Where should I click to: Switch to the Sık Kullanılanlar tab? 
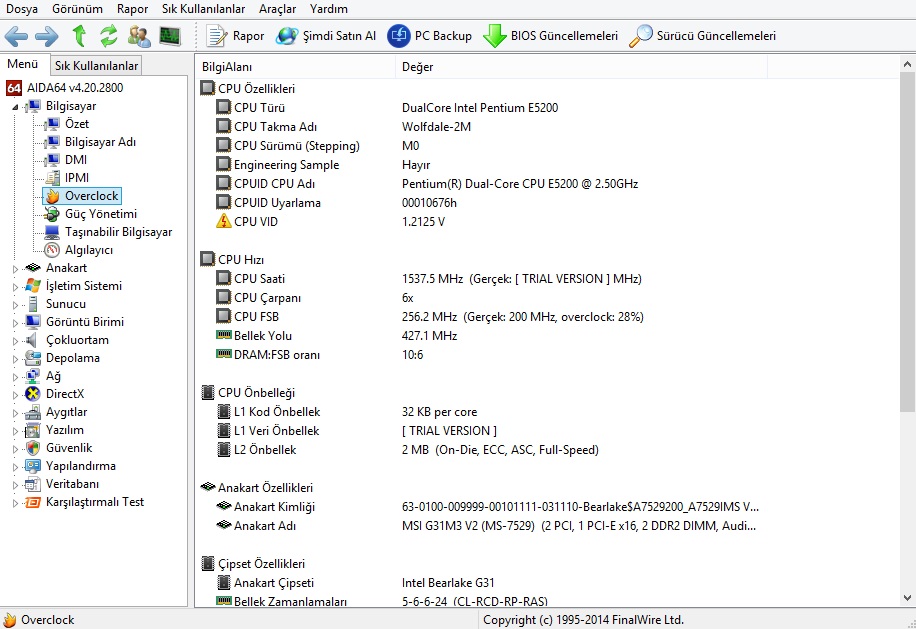pos(96,65)
